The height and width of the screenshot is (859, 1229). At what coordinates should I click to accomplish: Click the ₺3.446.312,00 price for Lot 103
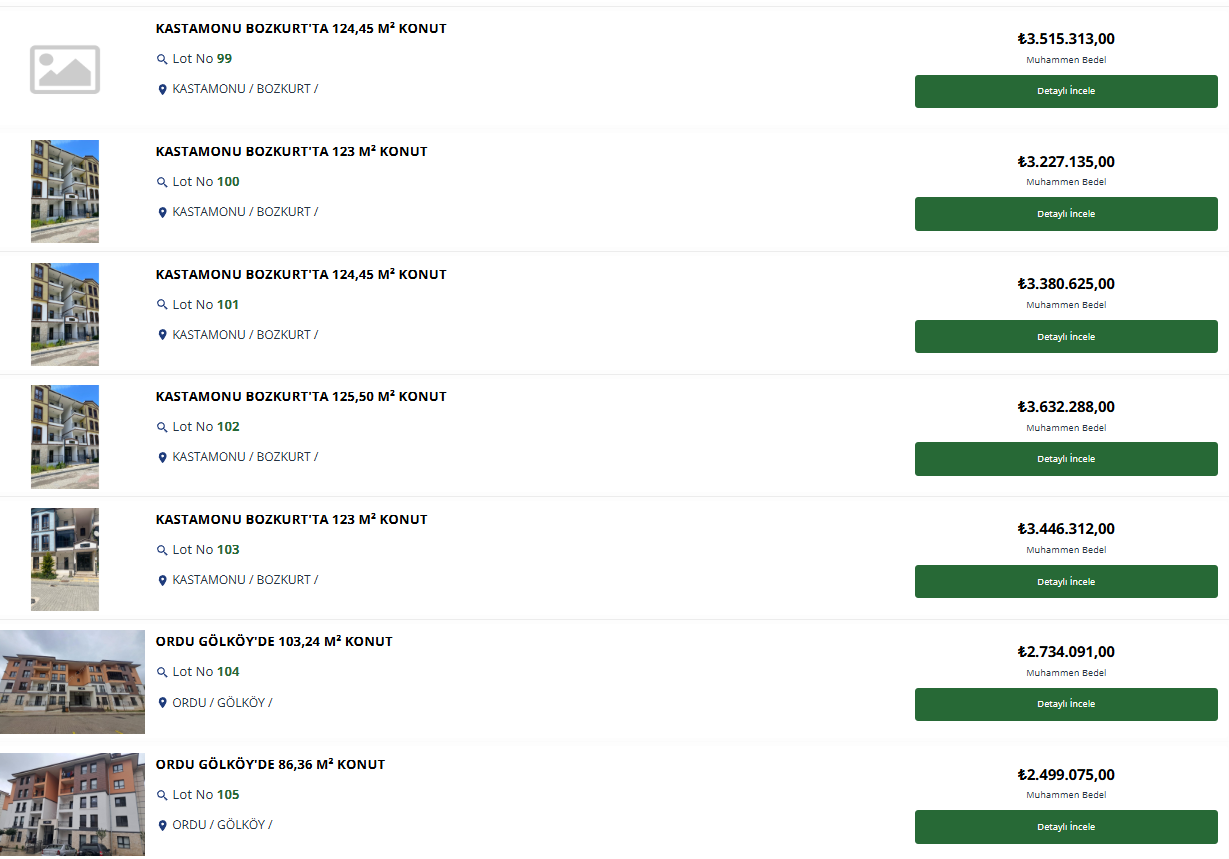pos(1066,529)
